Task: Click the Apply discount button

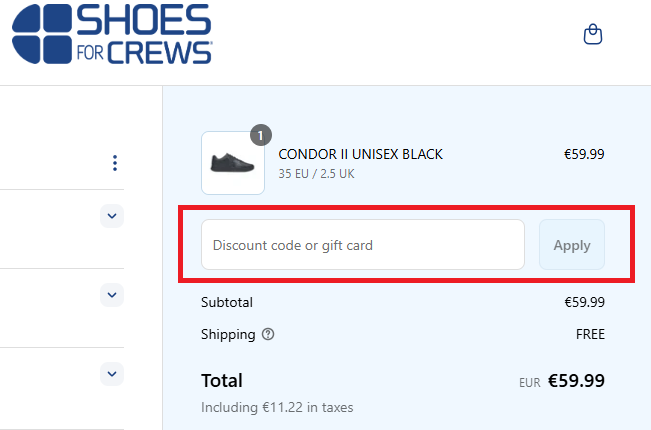Action: (x=572, y=245)
